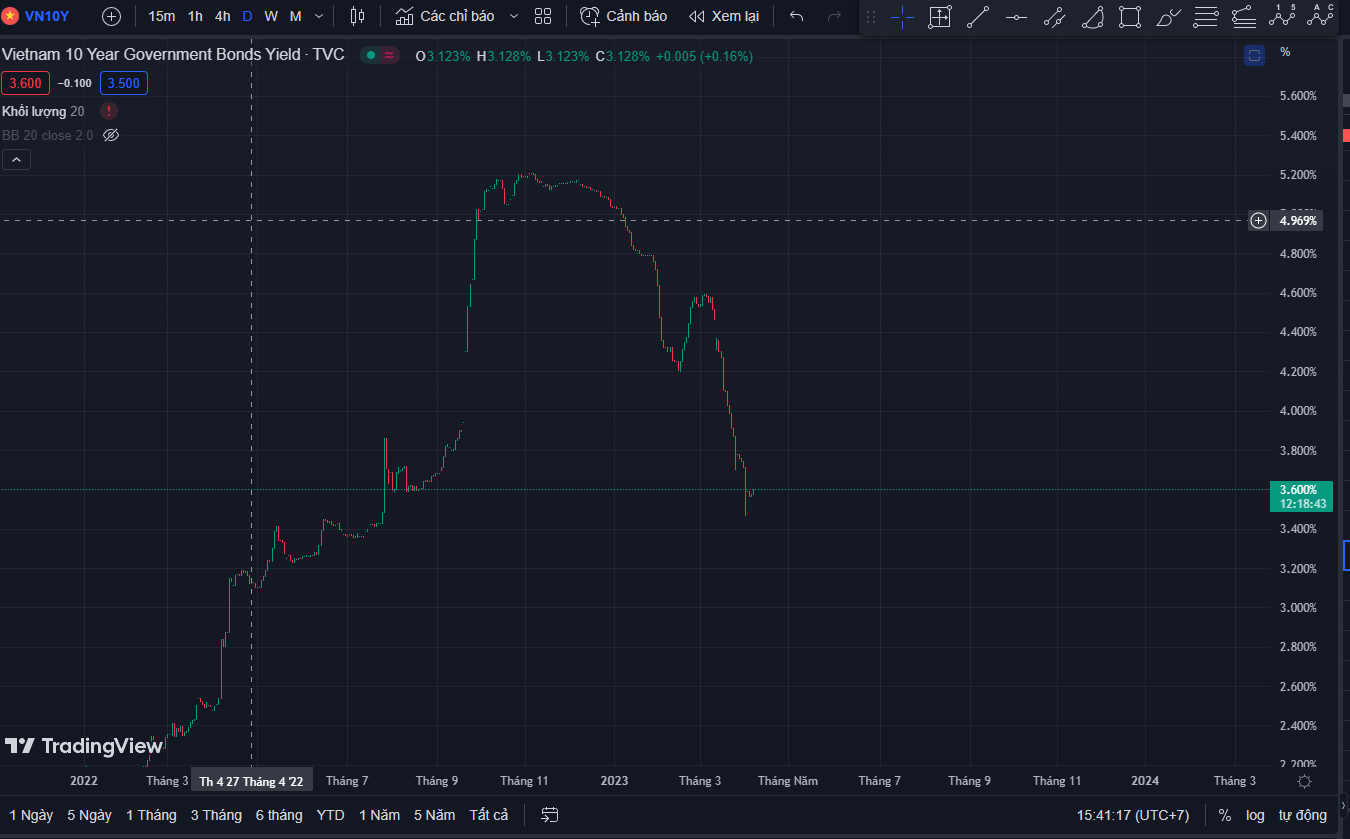This screenshot has height=839, width=1350.
Task: Open candlestick chart style selector
Action: 357,16
